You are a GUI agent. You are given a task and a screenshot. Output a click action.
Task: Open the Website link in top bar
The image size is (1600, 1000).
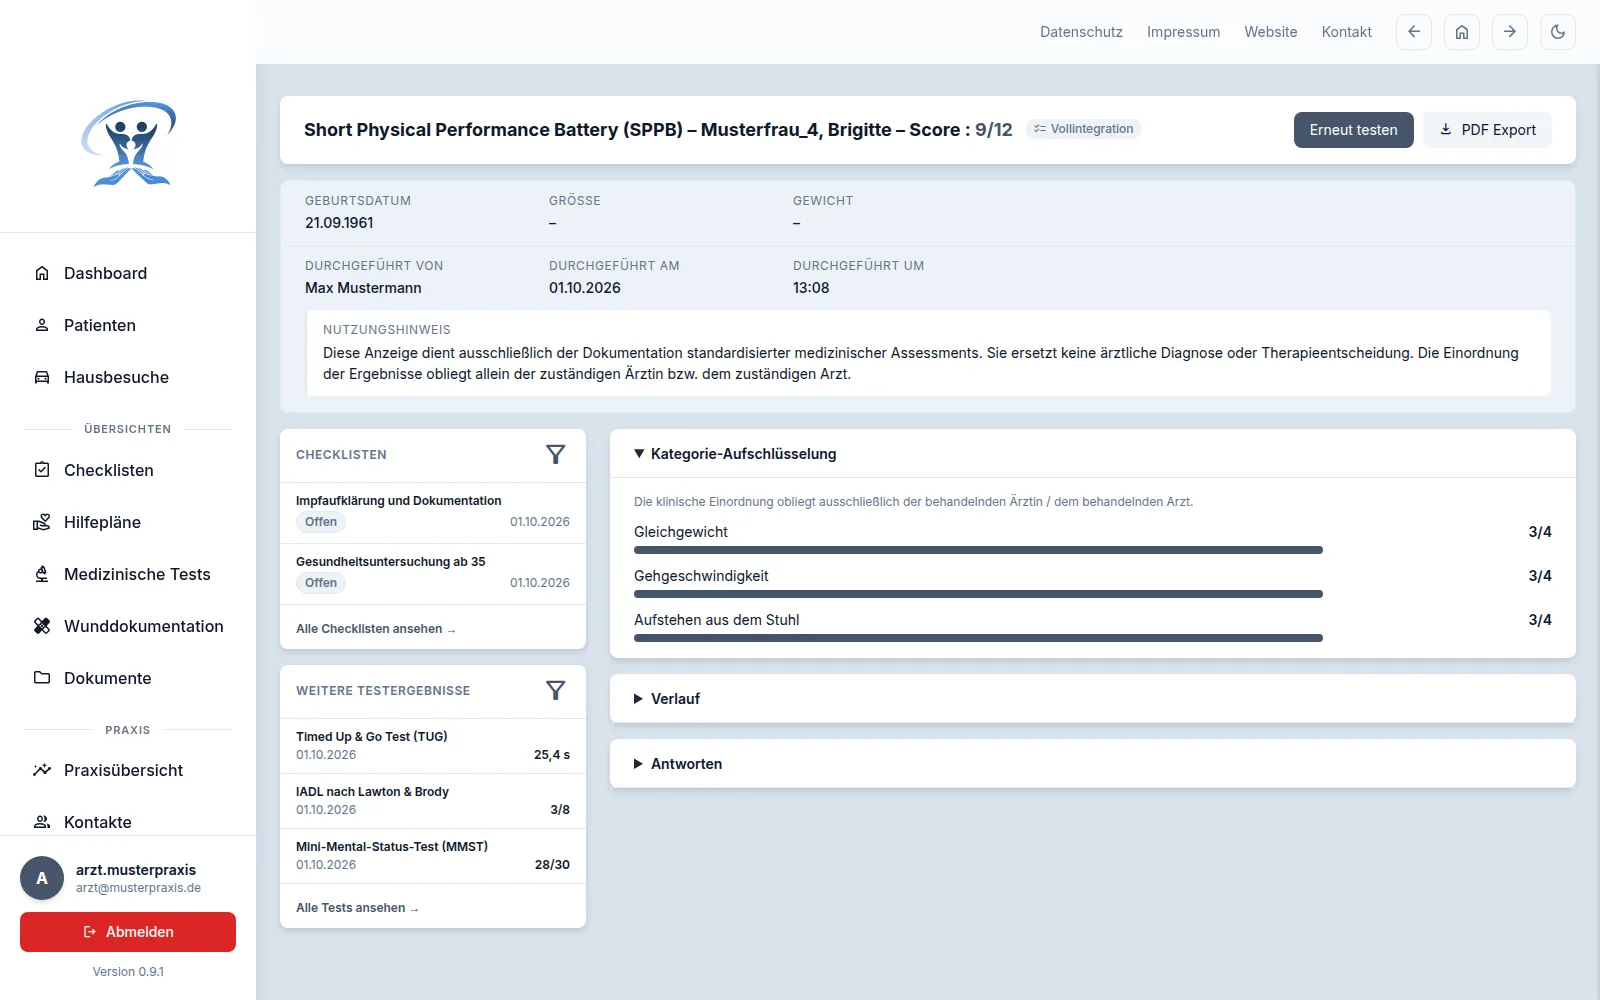tap(1271, 32)
